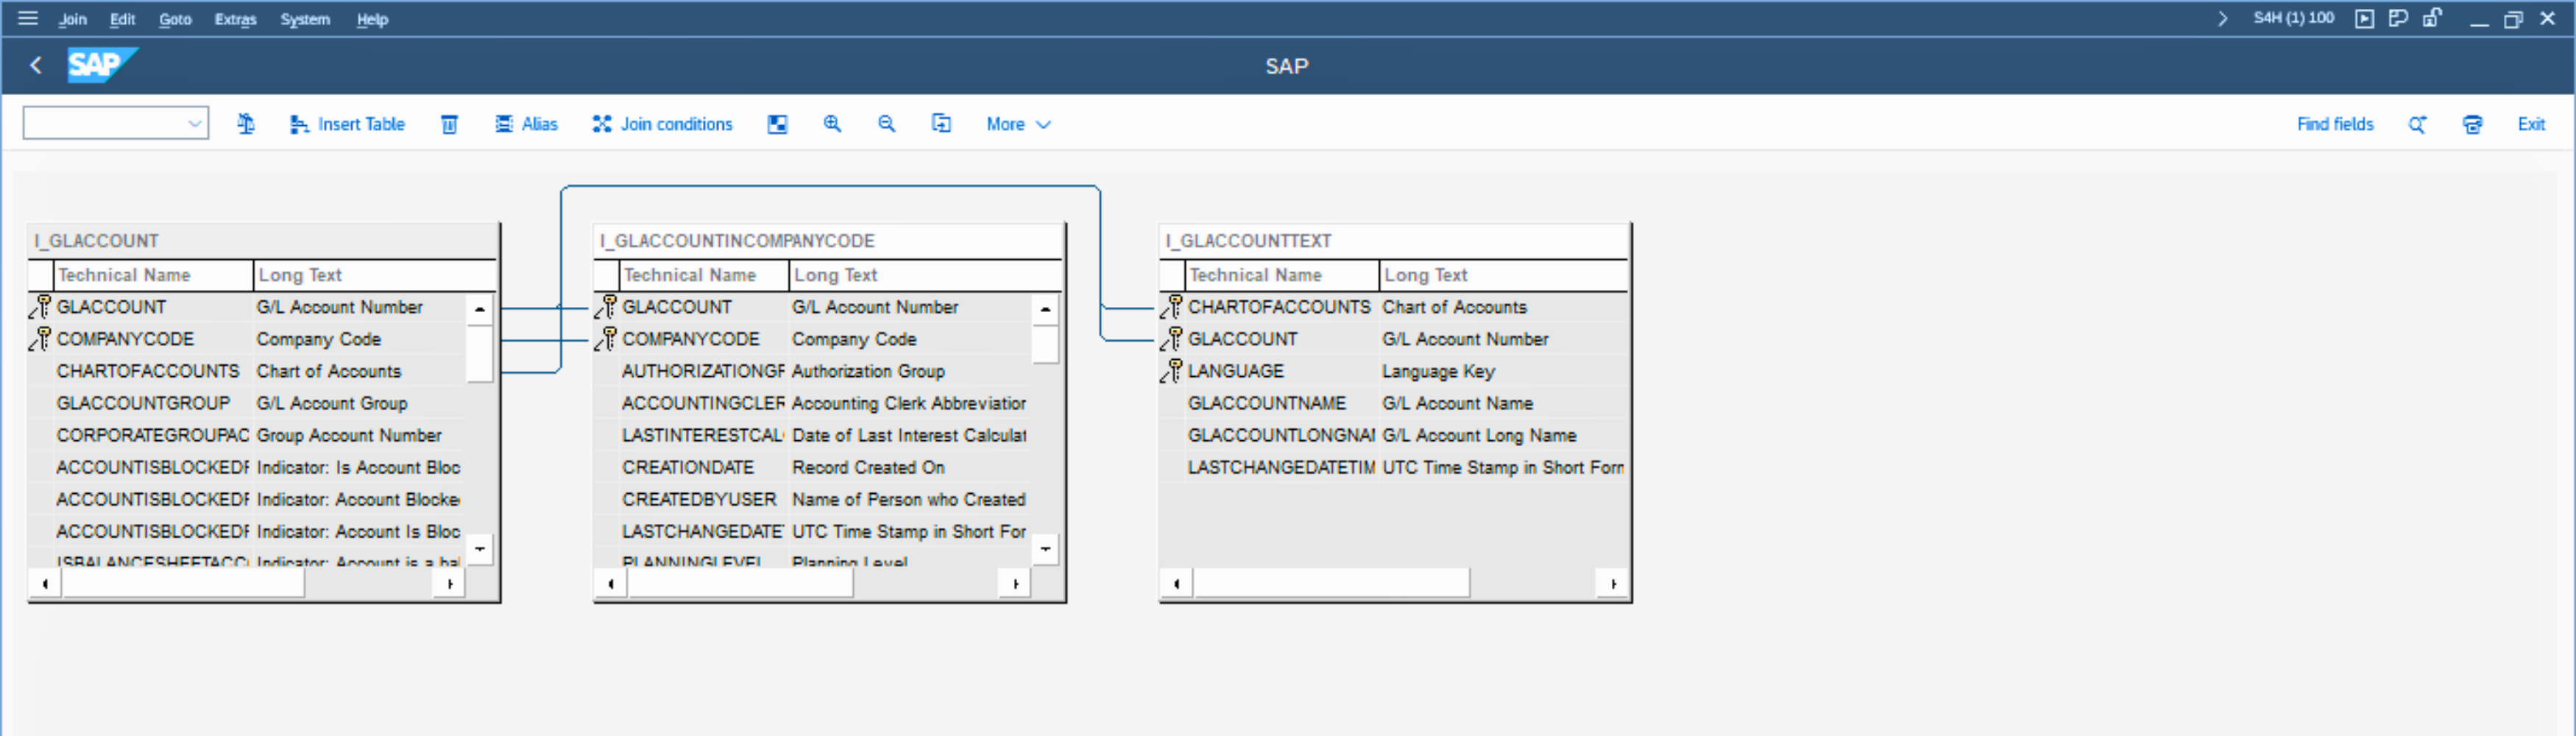
Task: Click the back arrow next to SAP logo
Action: (36, 66)
